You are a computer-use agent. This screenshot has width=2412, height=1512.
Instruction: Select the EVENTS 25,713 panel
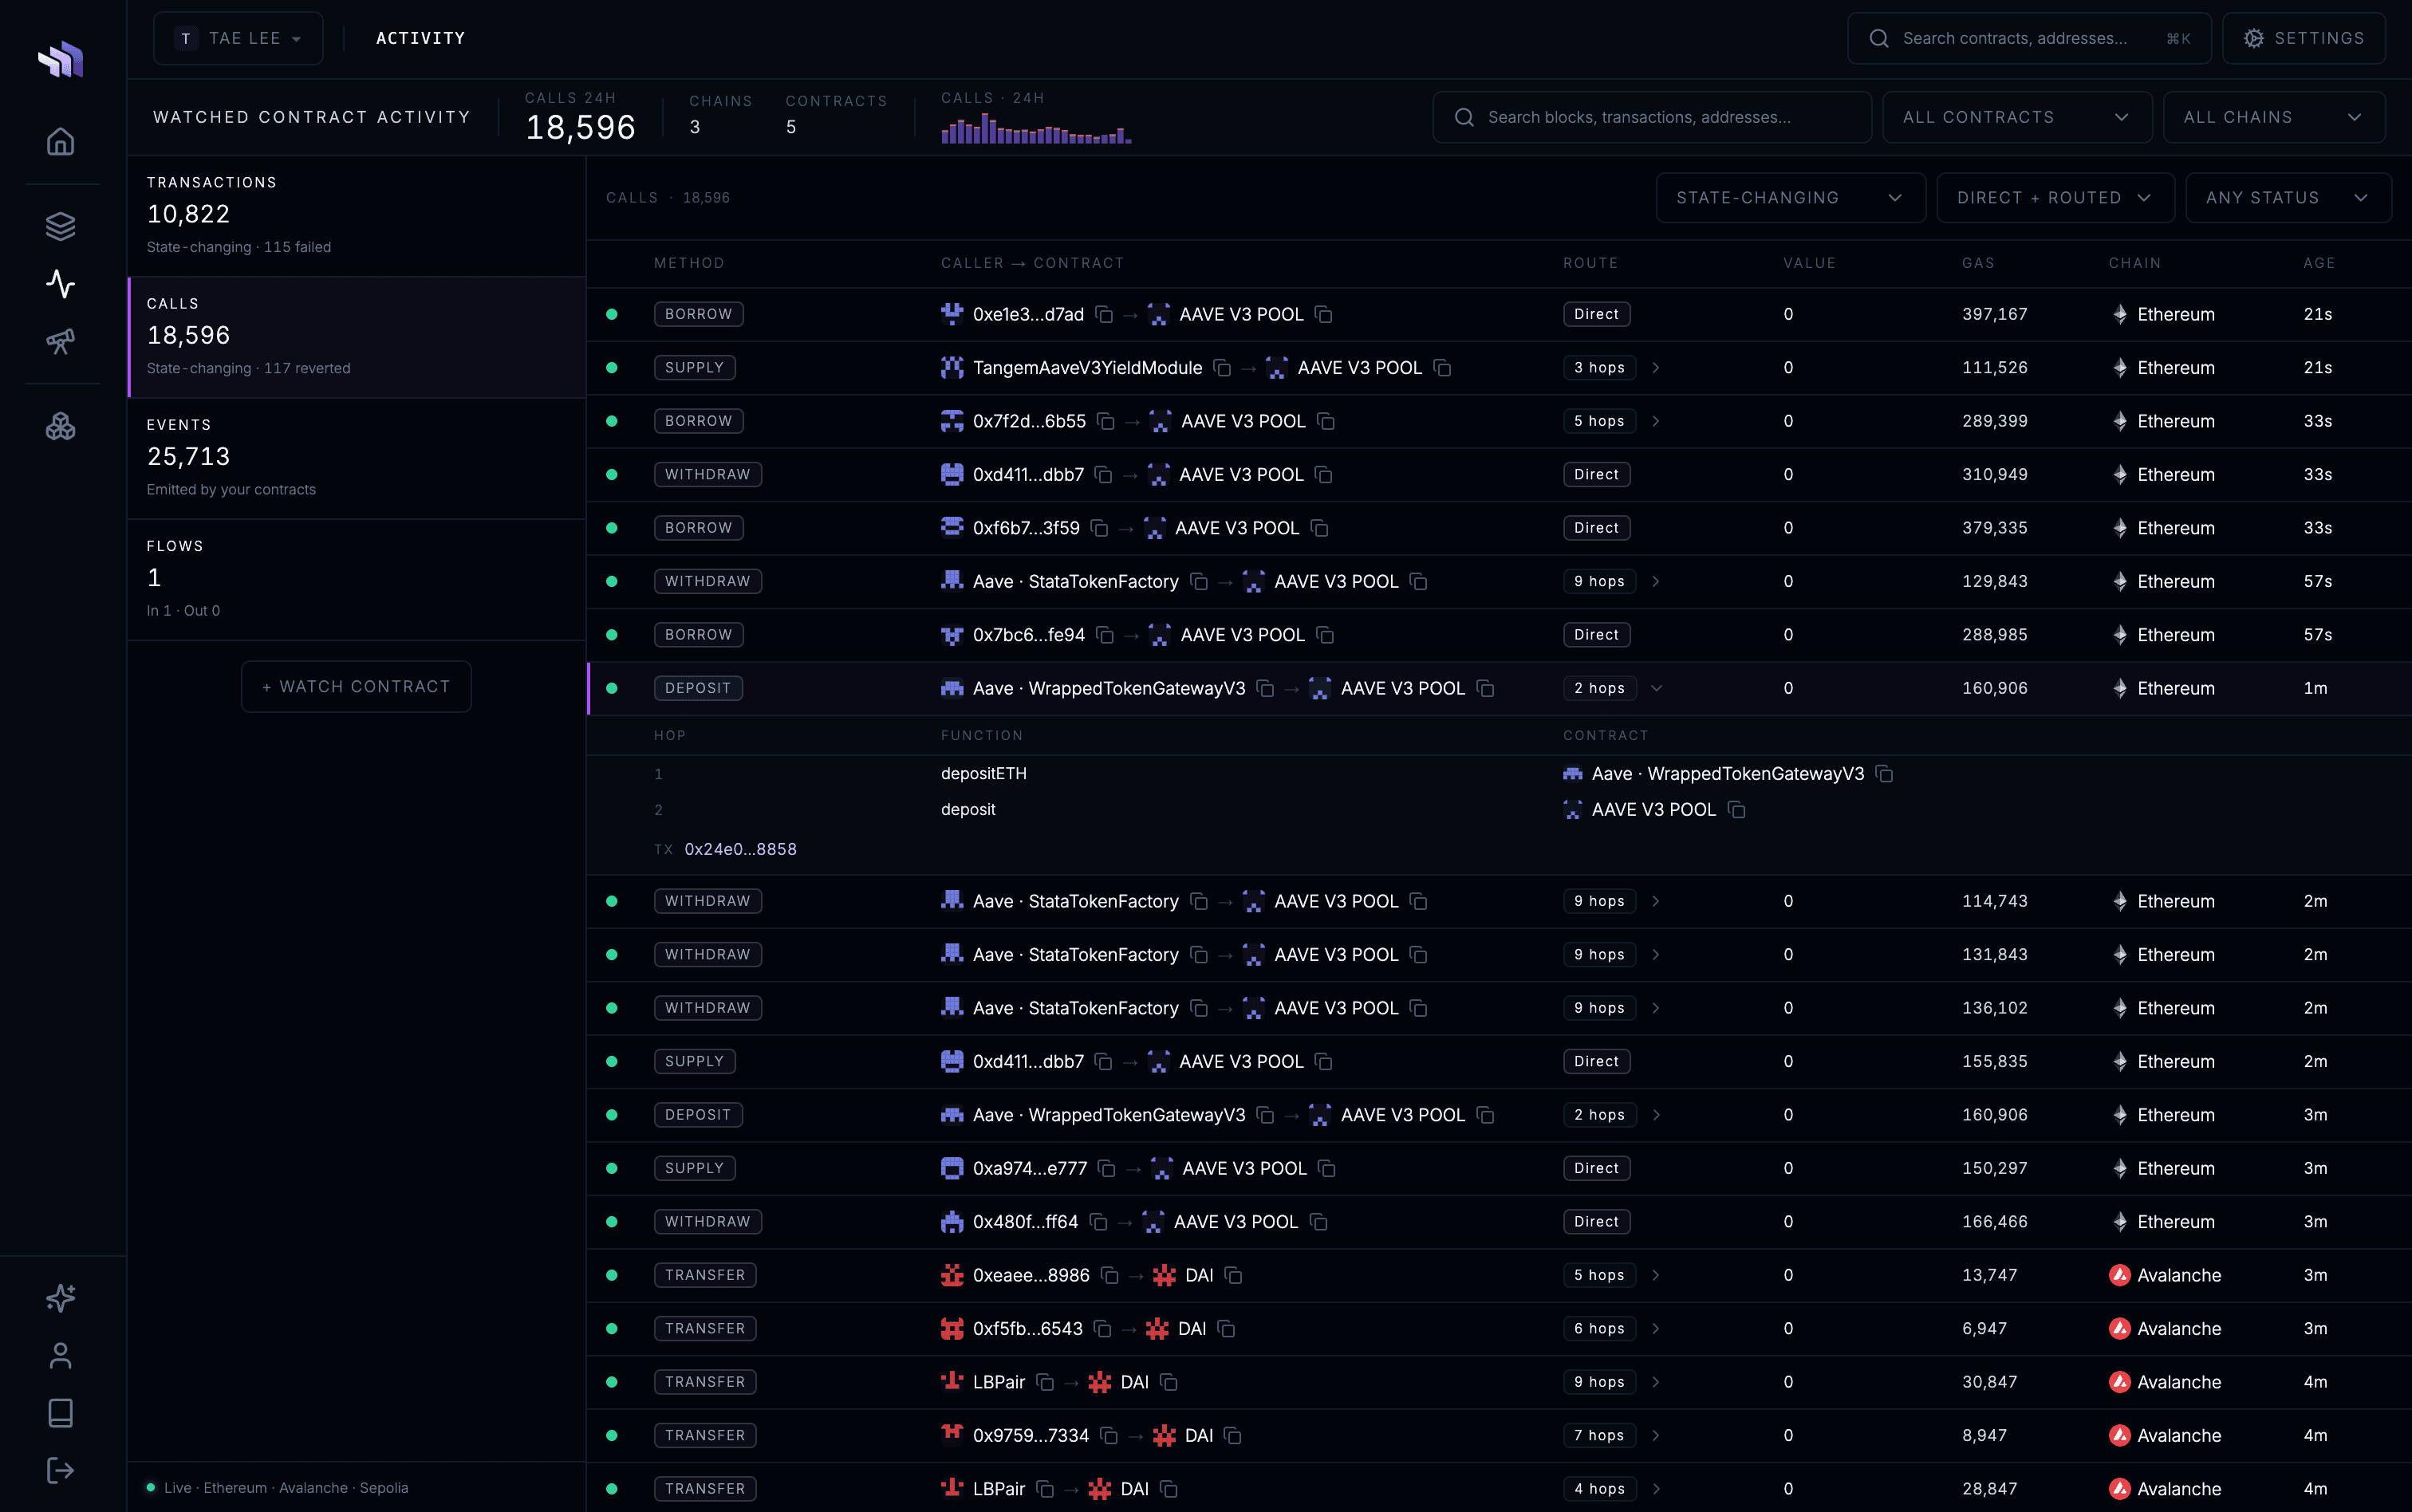tap(357, 458)
